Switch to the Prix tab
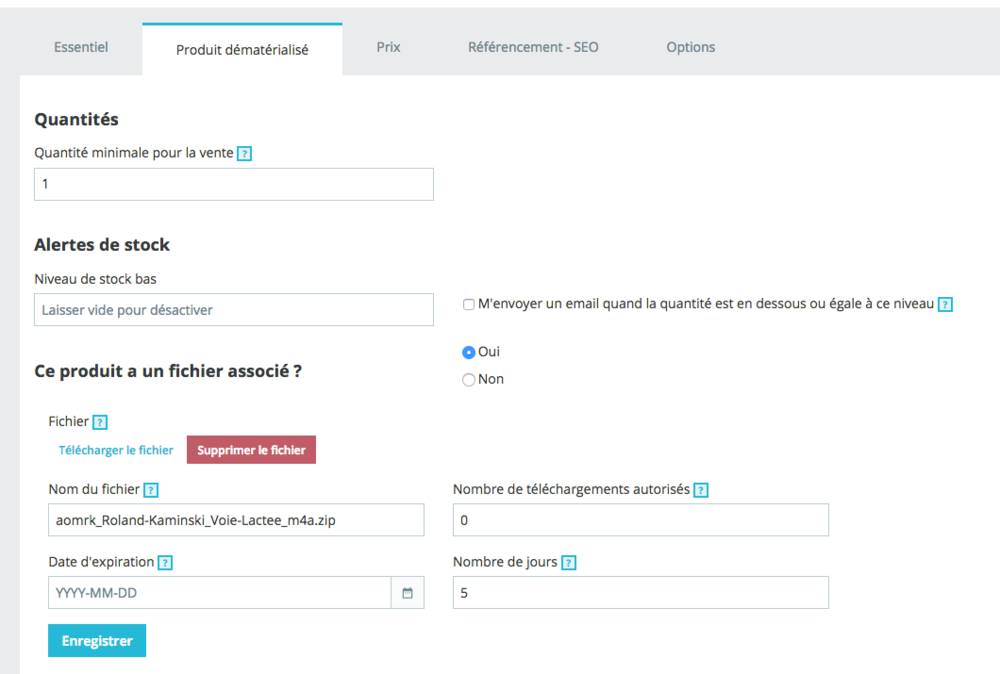1000x674 pixels. pos(388,47)
